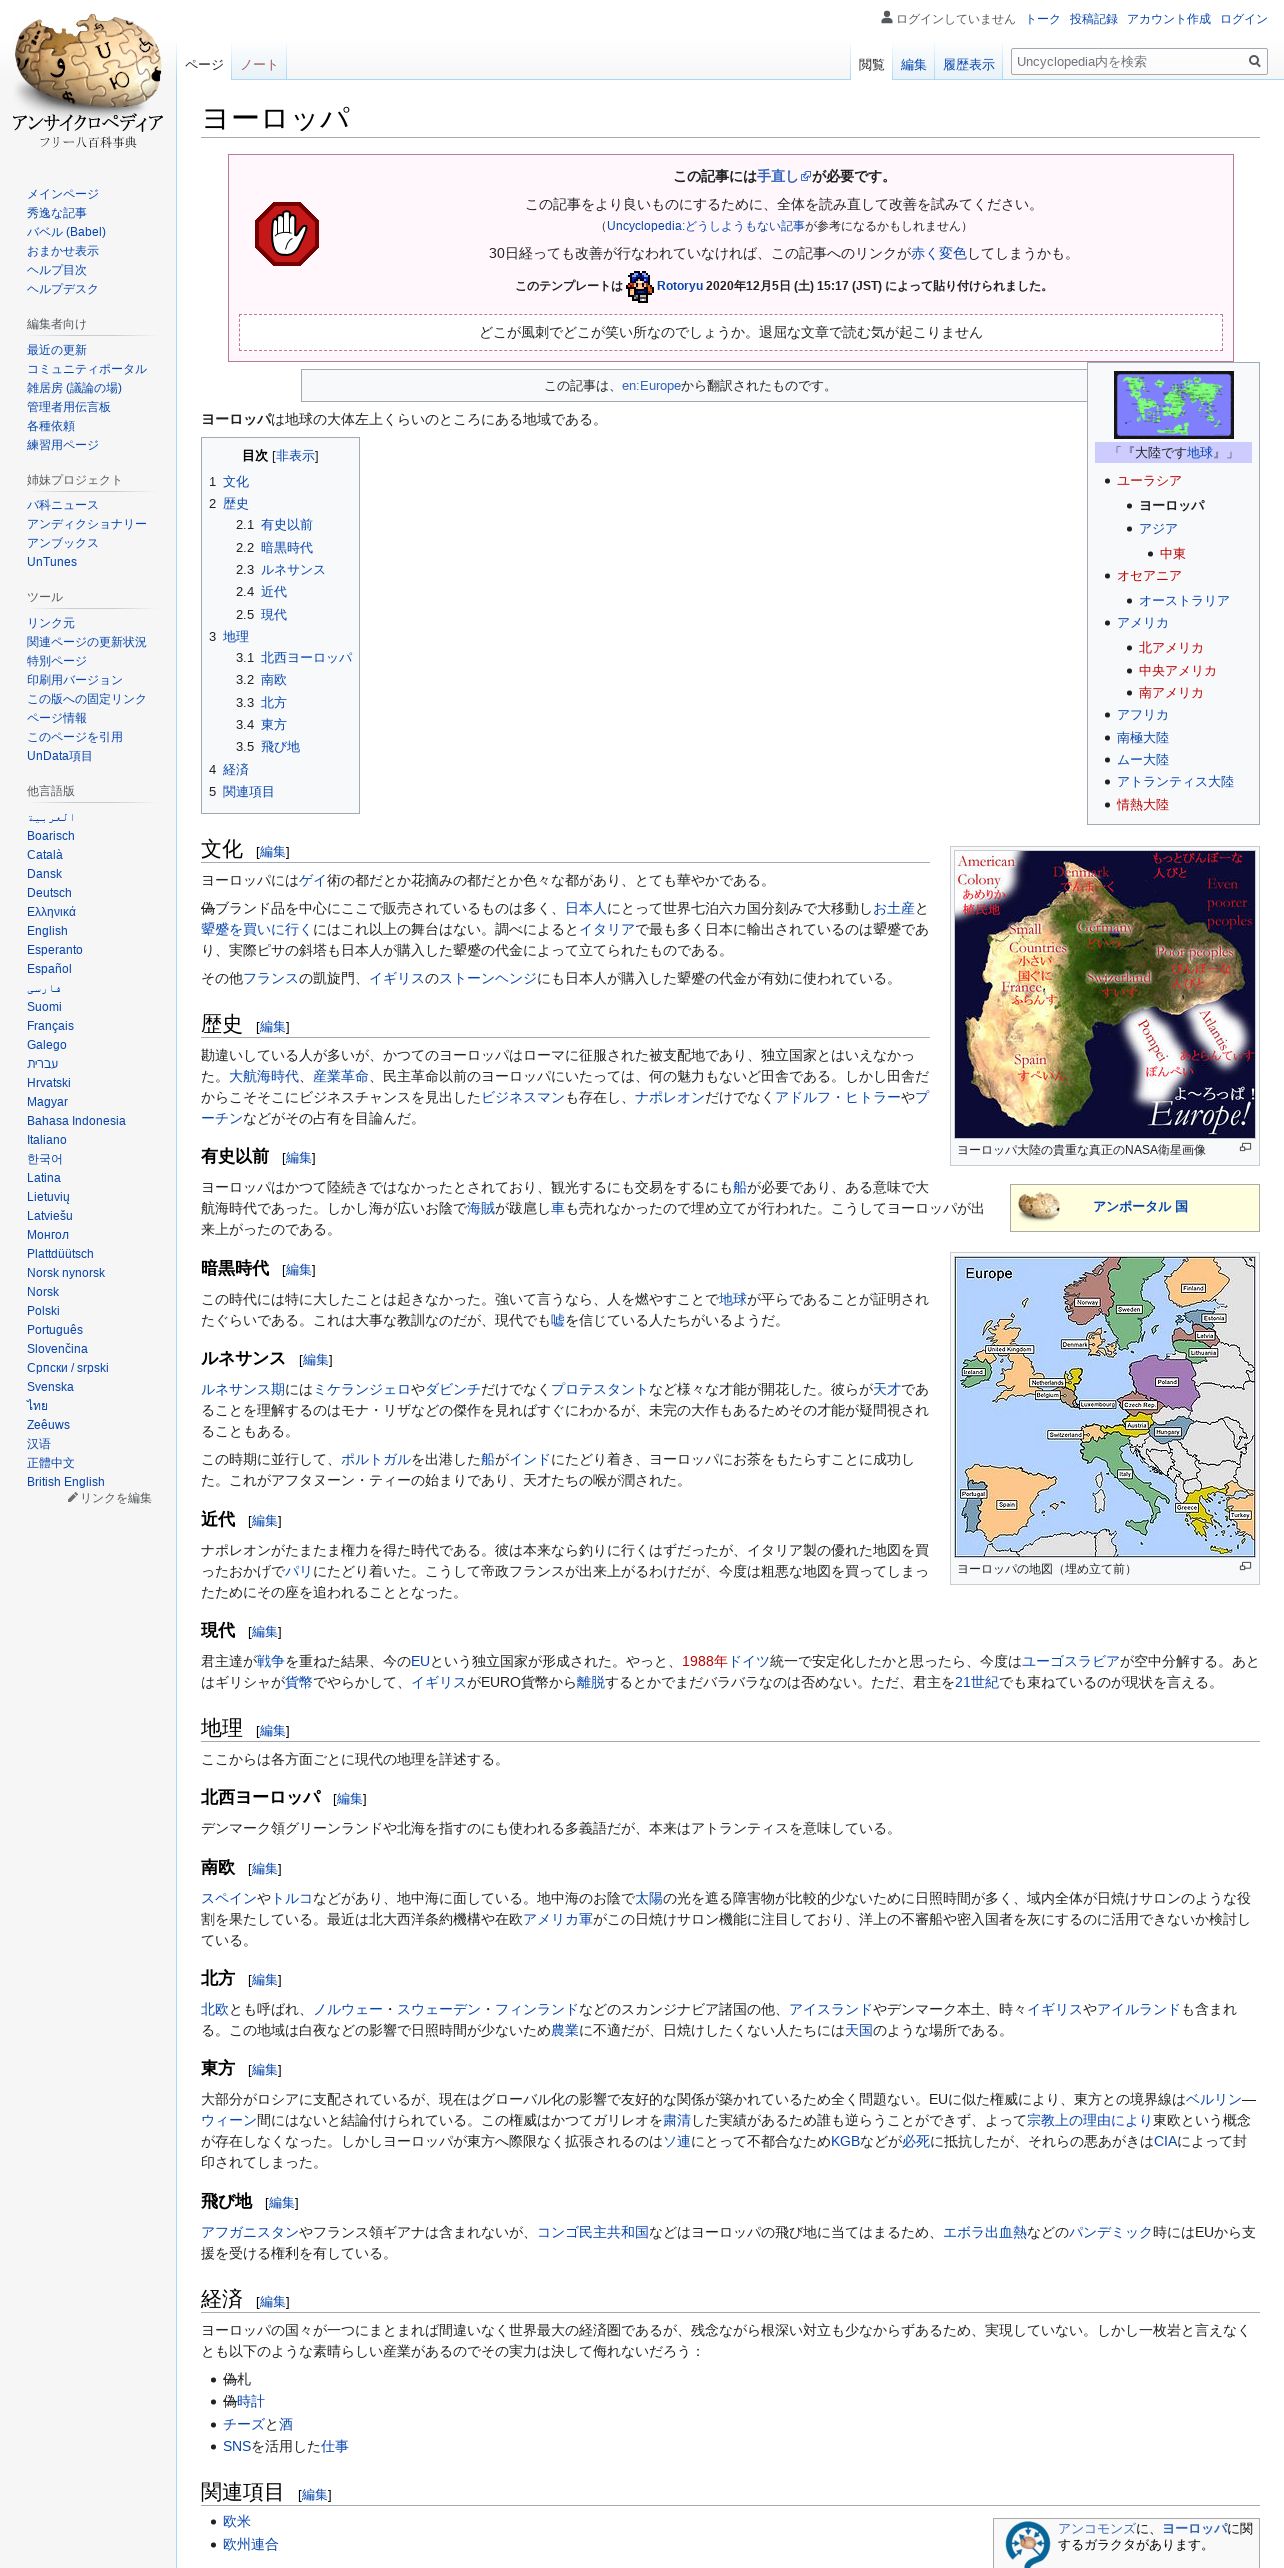This screenshot has height=2568, width=1284.
Task: Jump to 4 経済 in contents
Action: 229,770
